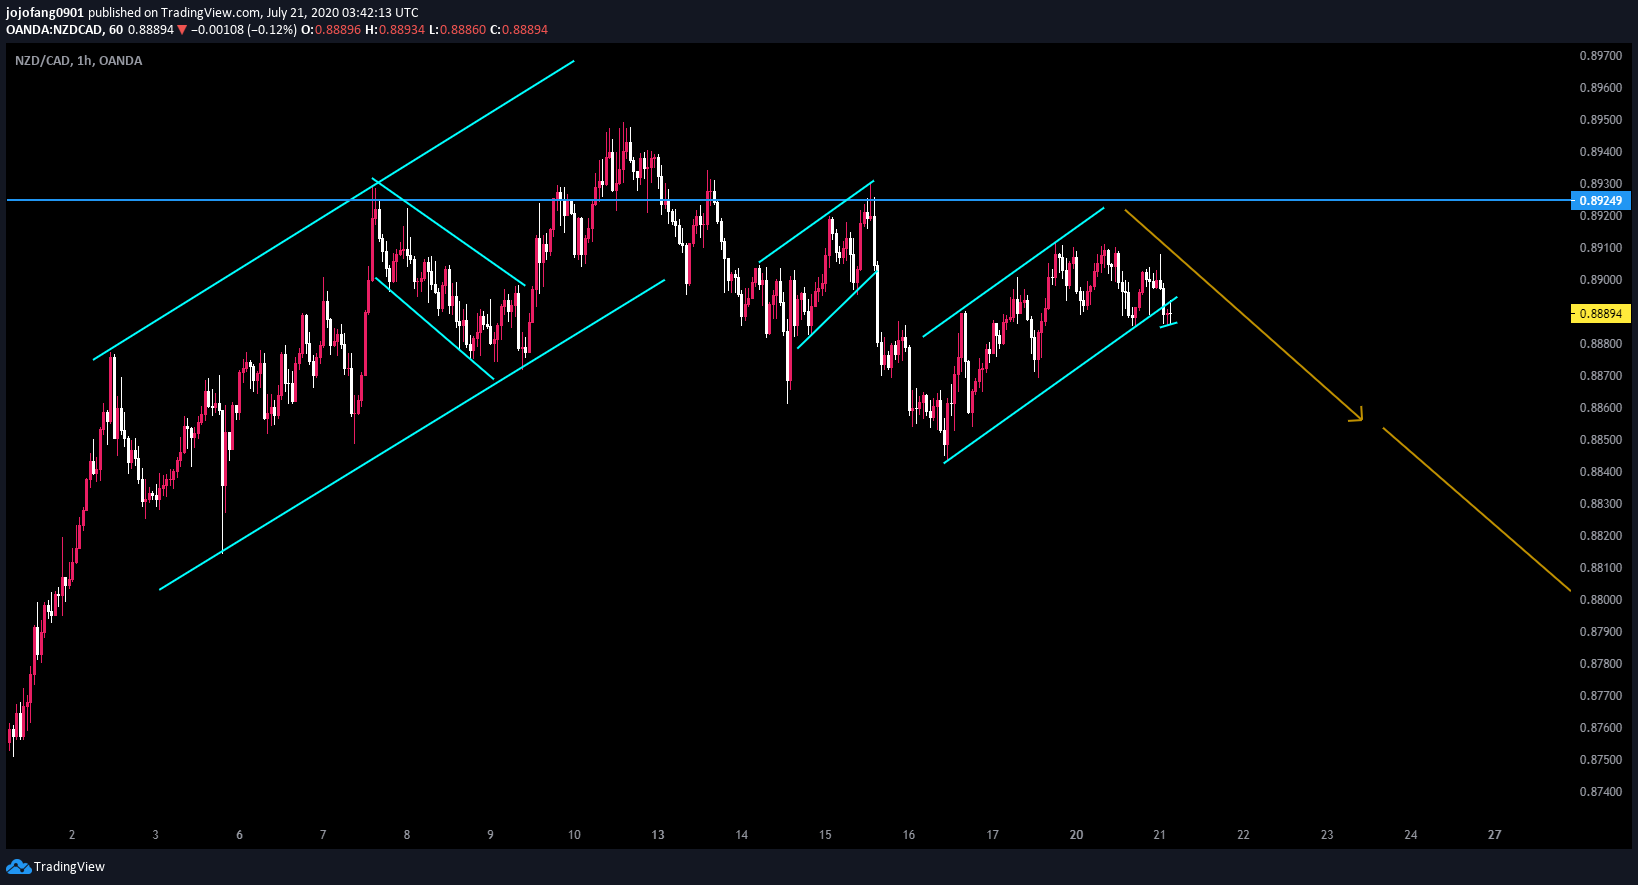Viewport: 1638px width, 885px height.
Task: Click bold date label 20 on time axis
Action: (1076, 835)
